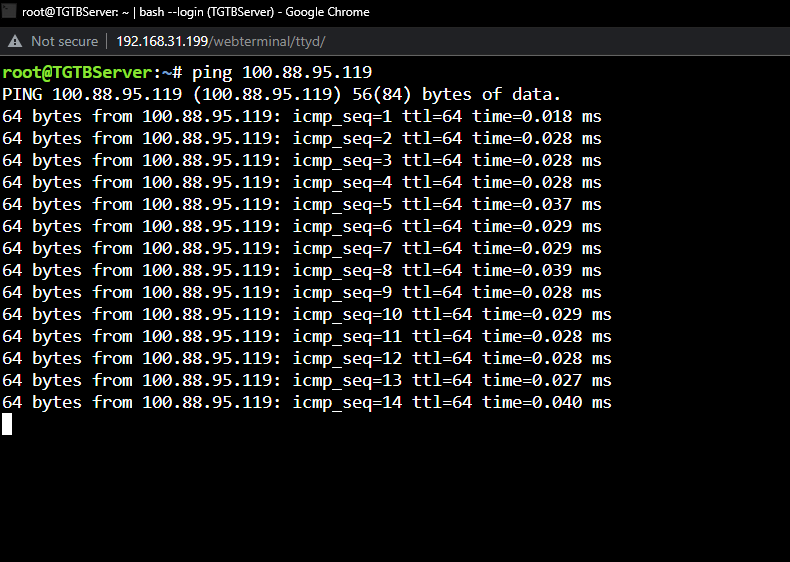This screenshot has height=562, width=790.
Task: Click the ping line with icmp_seq=4
Action: pyautogui.click(x=302, y=182)
